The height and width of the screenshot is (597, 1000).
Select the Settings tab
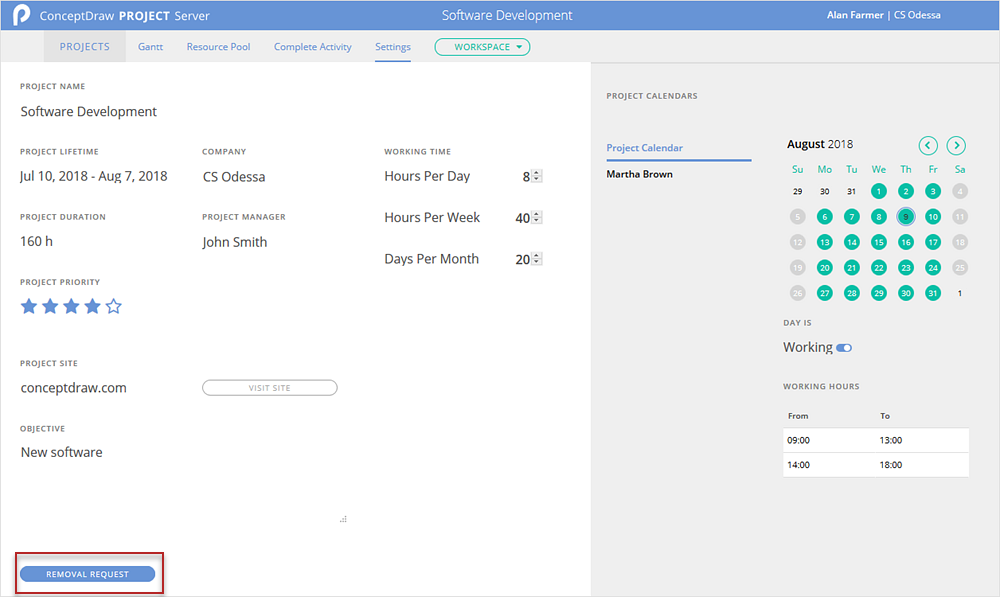click(393, 47)
